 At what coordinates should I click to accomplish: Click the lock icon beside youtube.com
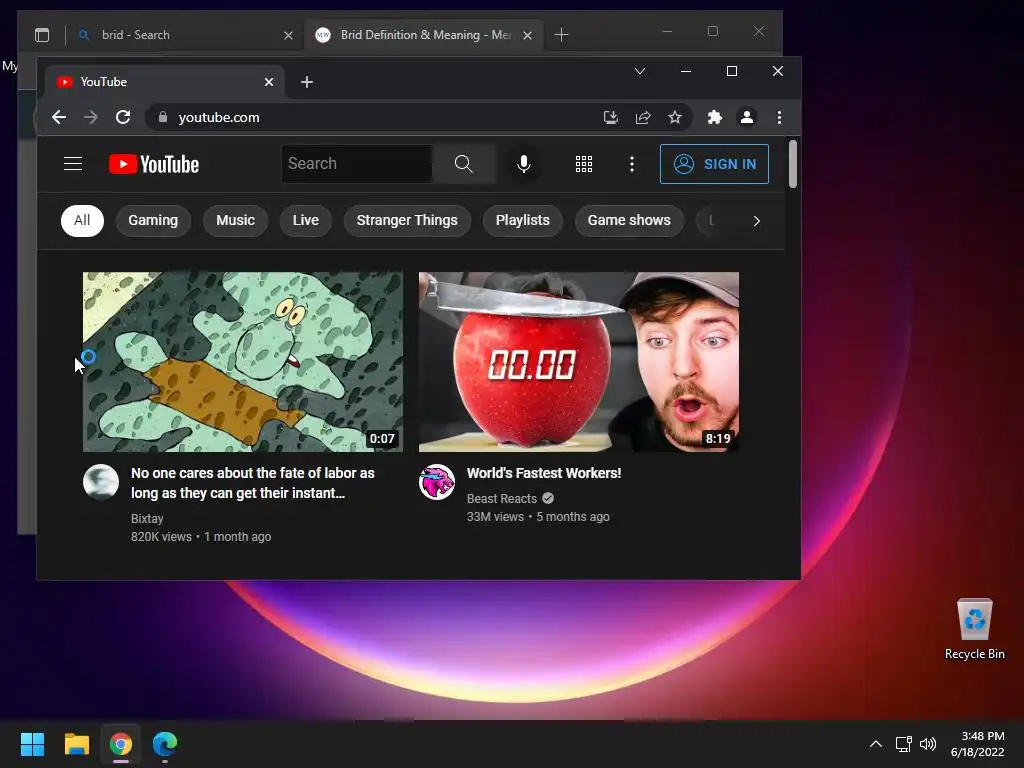163,118
